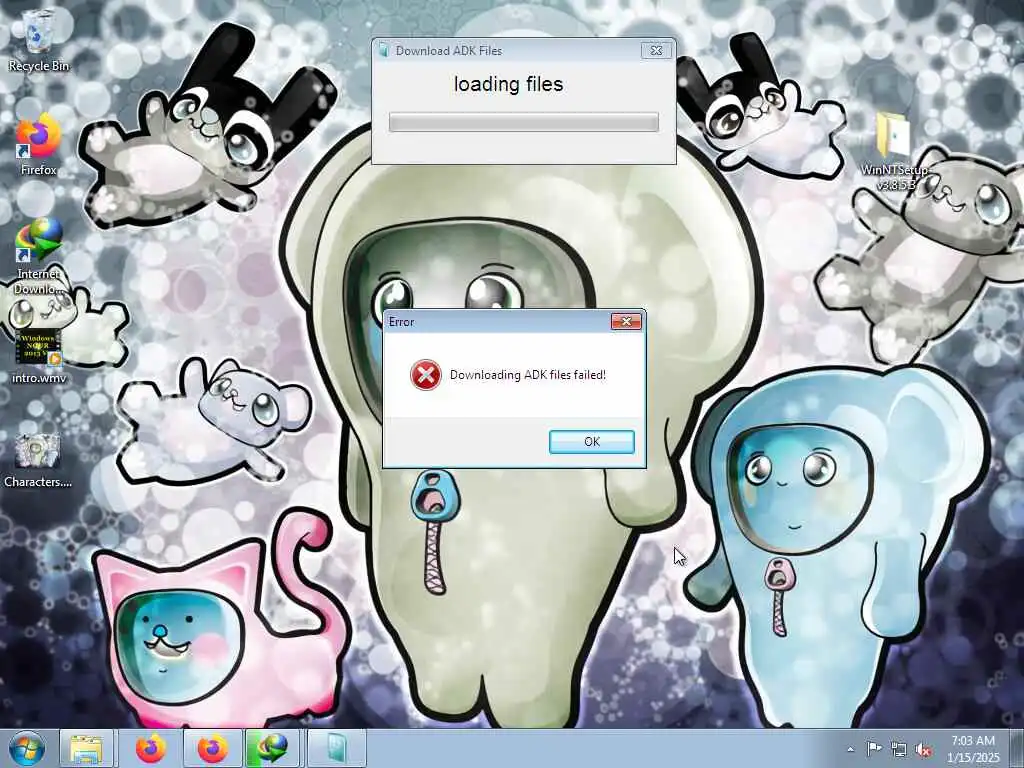
Task: Click the Error dialog title text
Action: 402,322
